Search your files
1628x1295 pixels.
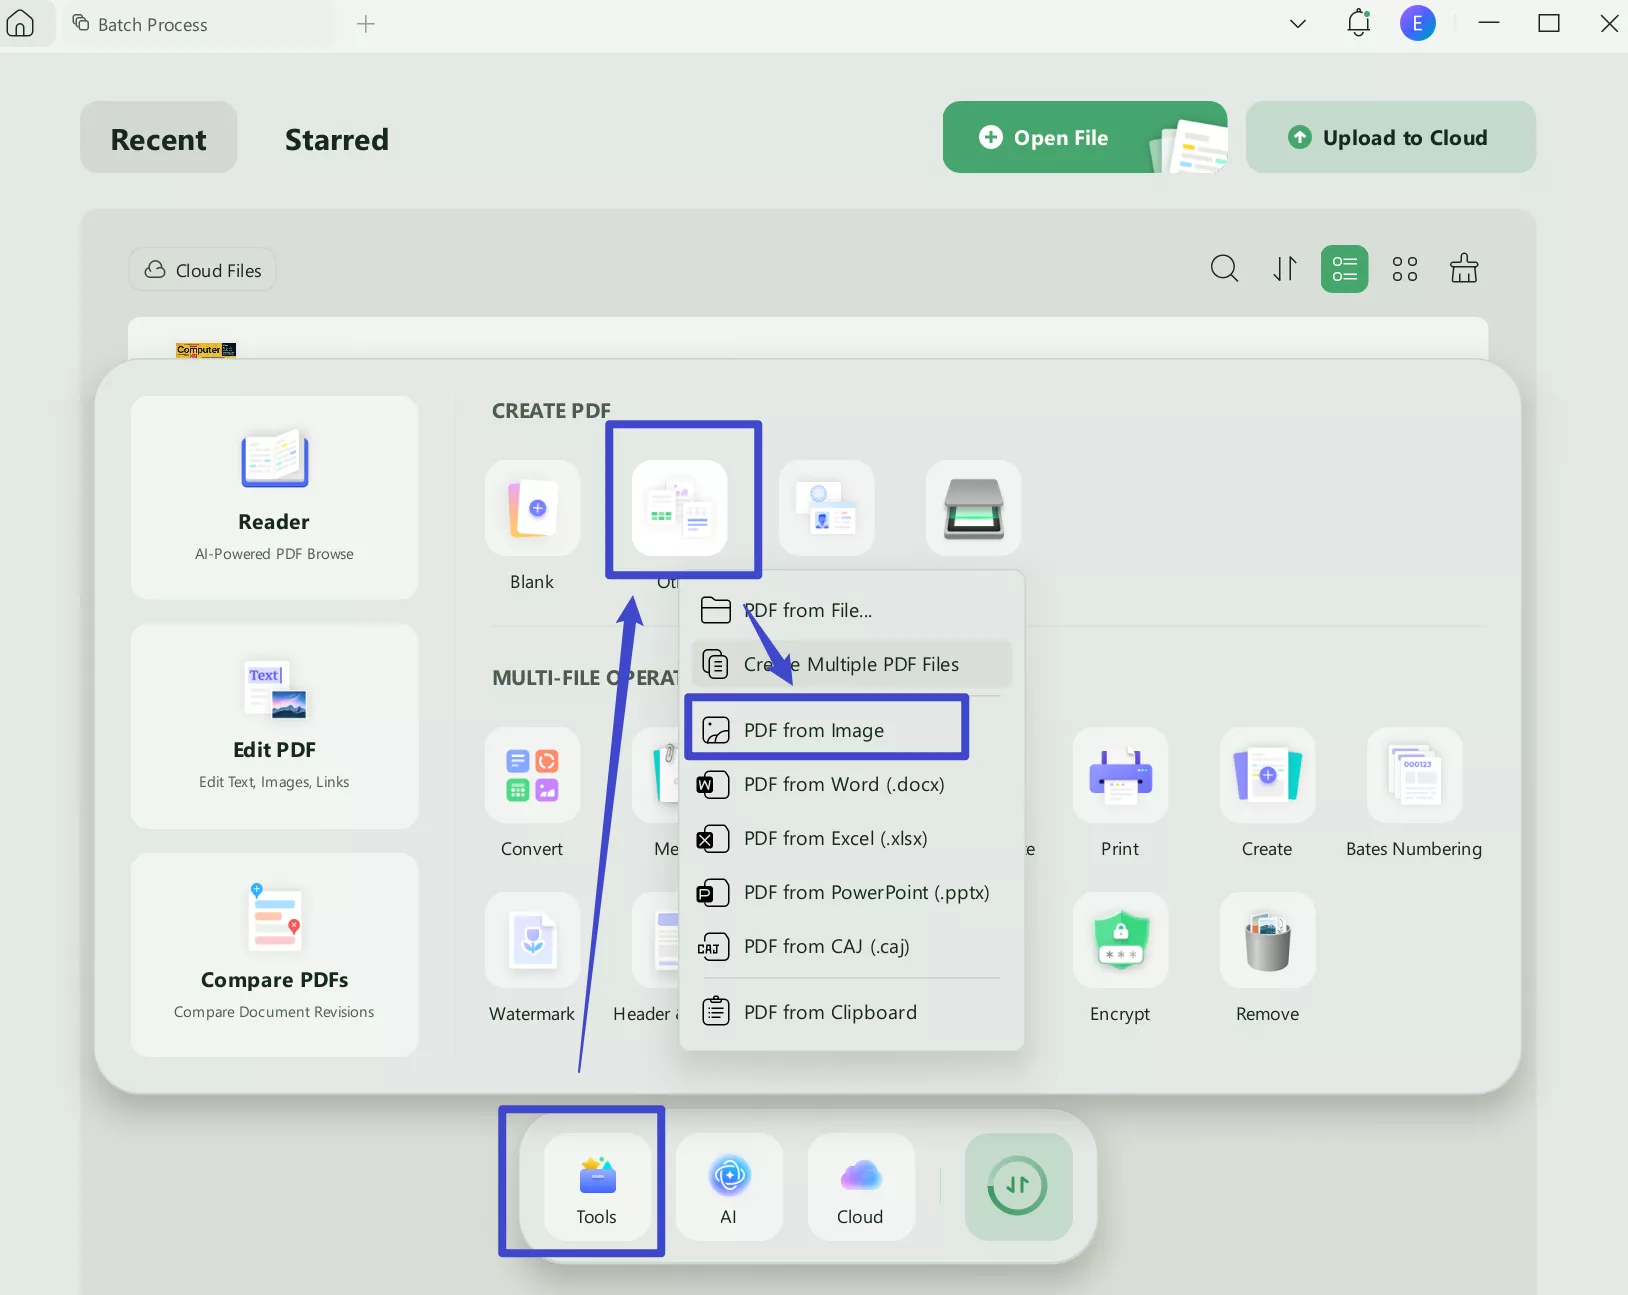[1224, 269]
